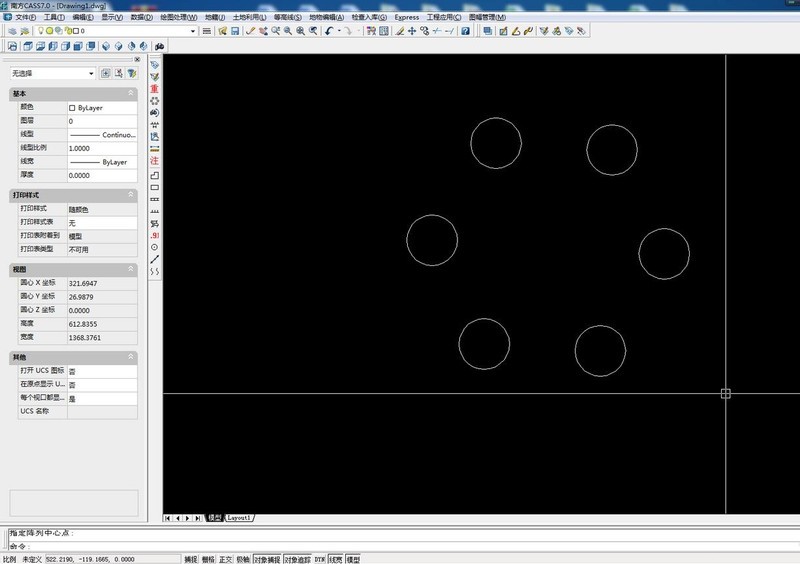Click the layer properties manager icon
Image resolution: width=800 pixels, height=564 pixels.
point(12,31)
